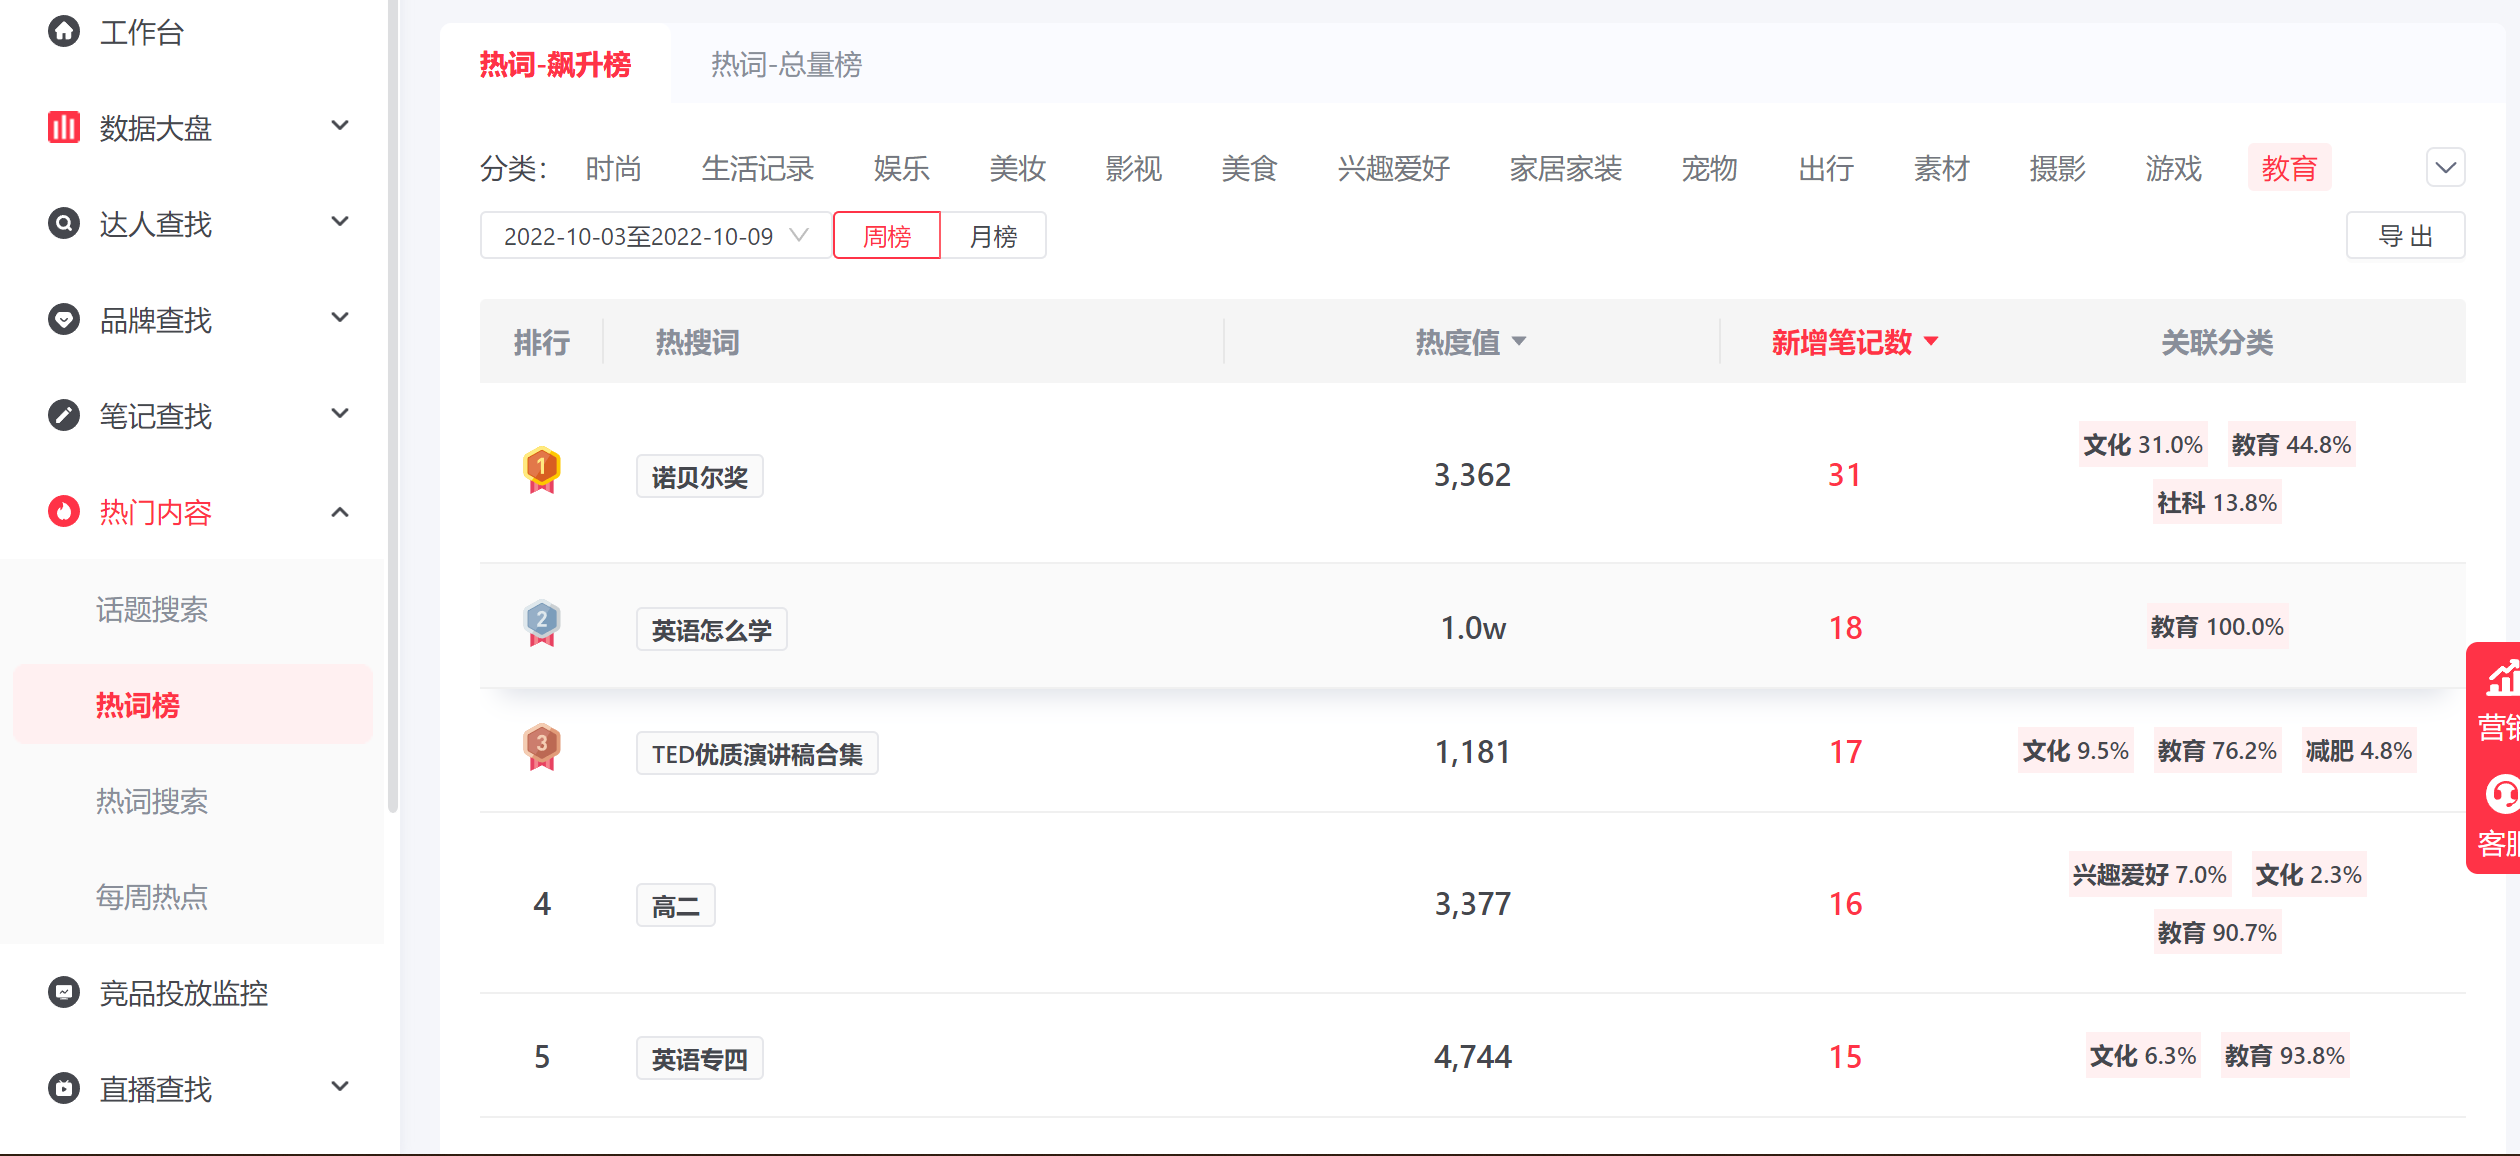Image resolution: width=2520 pixels, height=1156 pixels.
Task: Click the sidebar vertical scrollbar
Action: tap(393, 405)
